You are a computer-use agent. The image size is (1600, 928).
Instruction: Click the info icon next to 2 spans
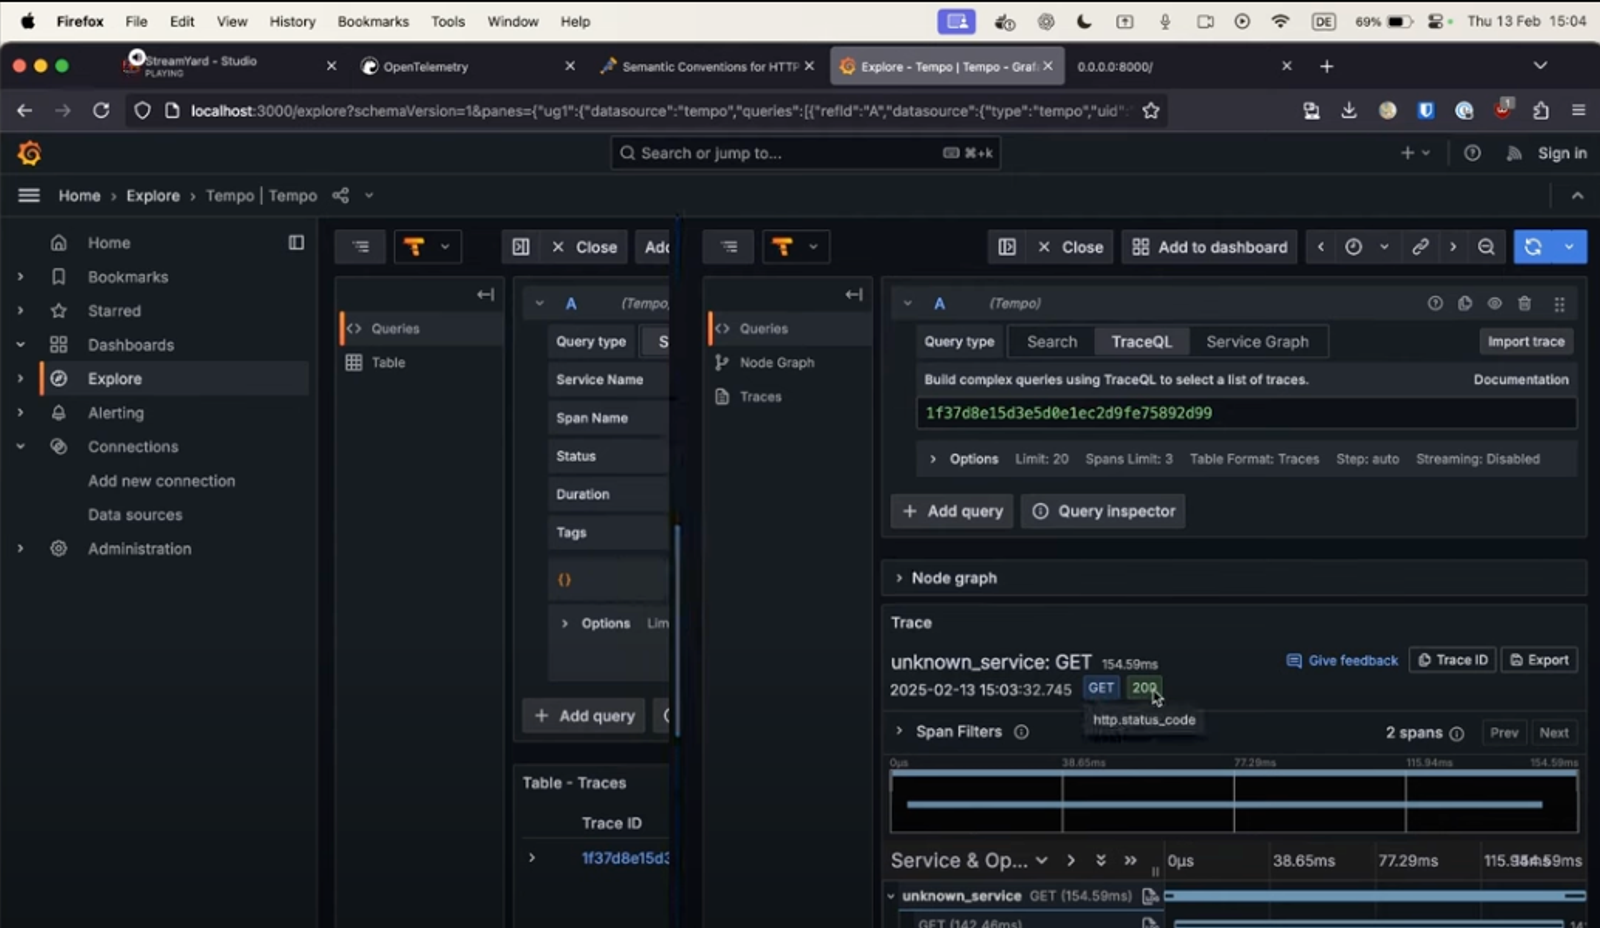pyautogui.click(x=1457, y=733)
